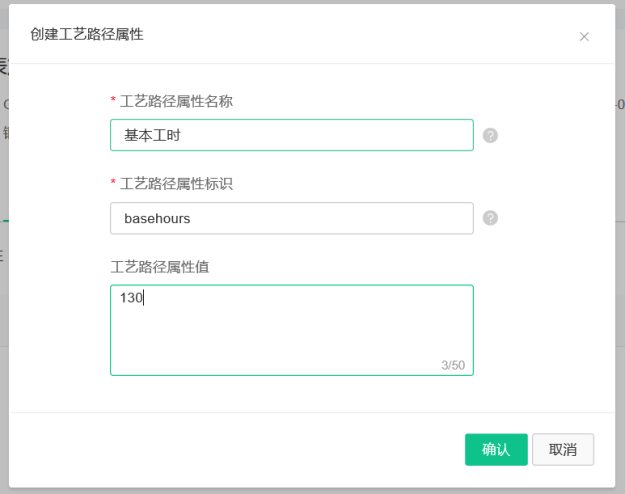Screen dimensions: 625x494
Task: Click the 工艺路径属性值 field label
Action: 160,267
